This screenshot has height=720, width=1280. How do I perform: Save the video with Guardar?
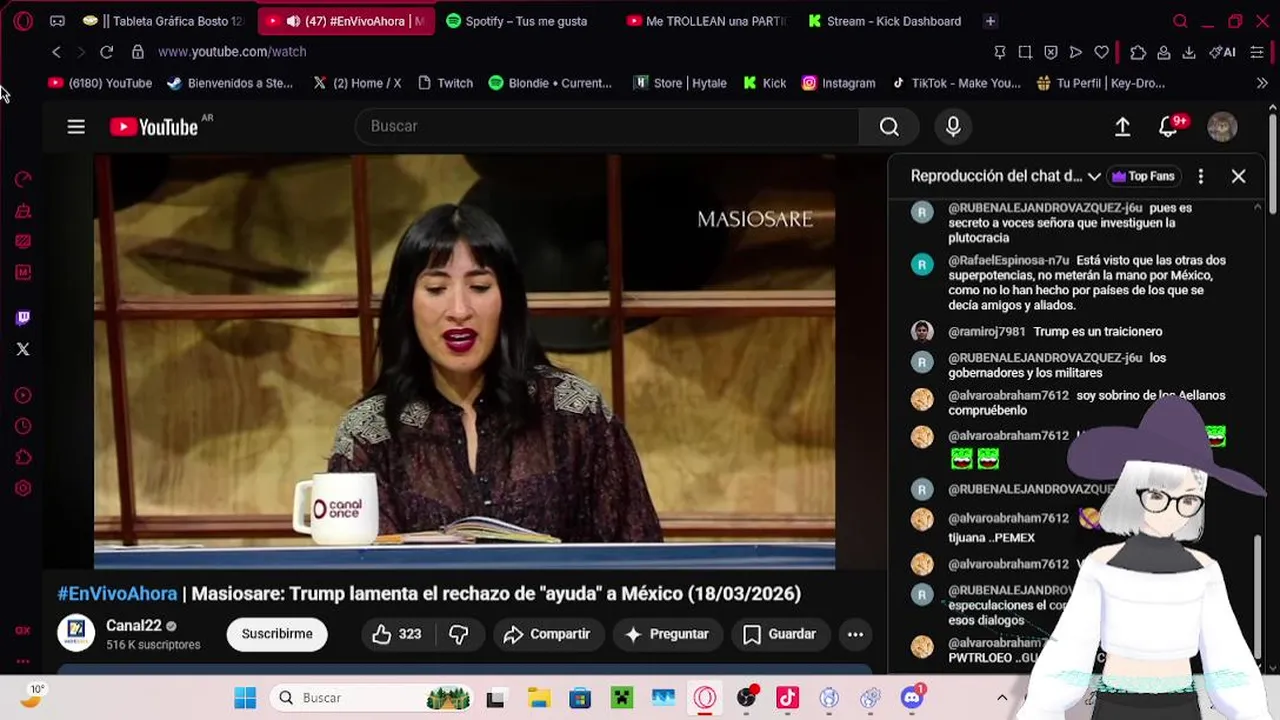click(x=780, y=634)
